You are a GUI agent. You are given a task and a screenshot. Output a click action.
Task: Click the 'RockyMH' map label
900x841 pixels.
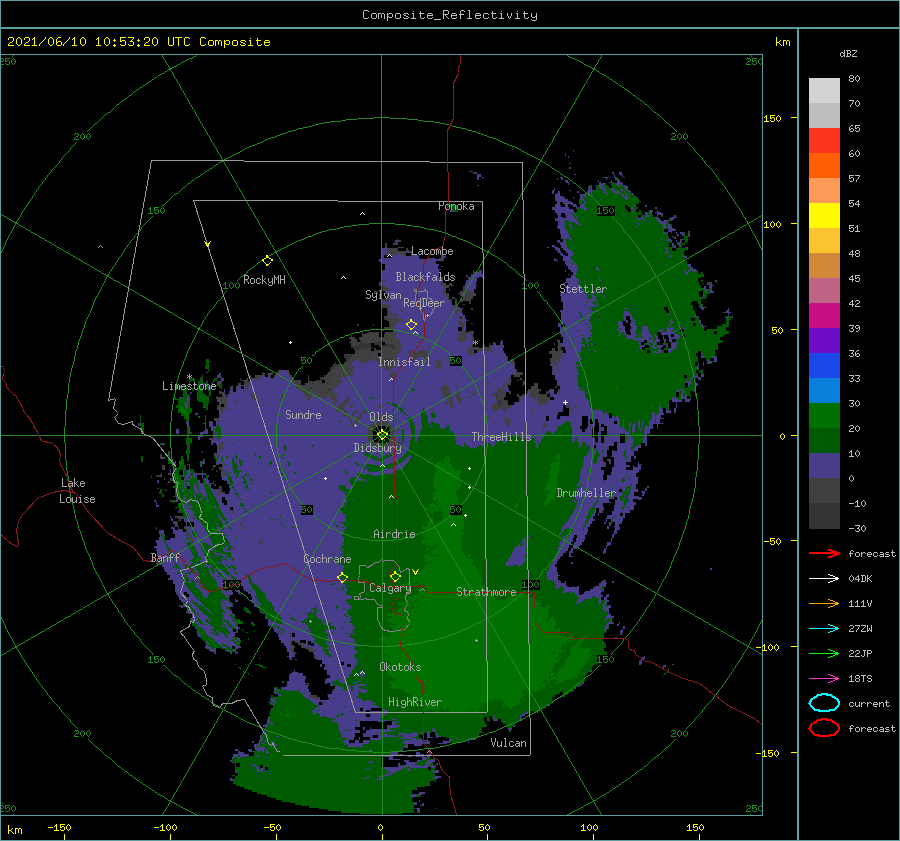point(264,280)
